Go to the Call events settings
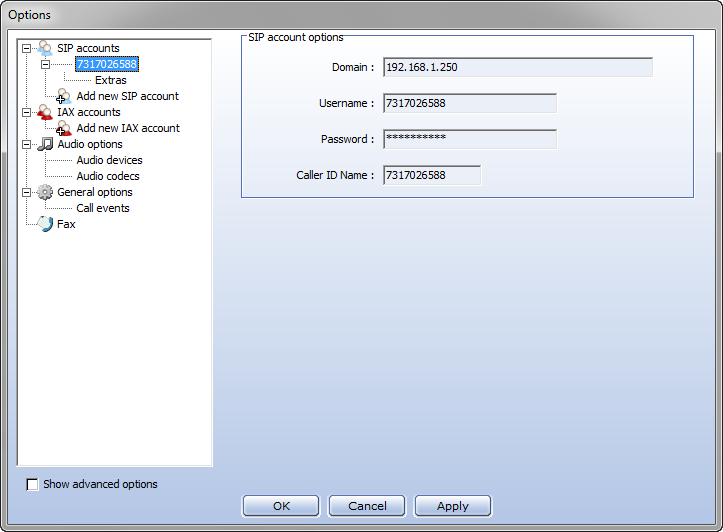This screenshot has width=723, height=532. tap(103, 208)
